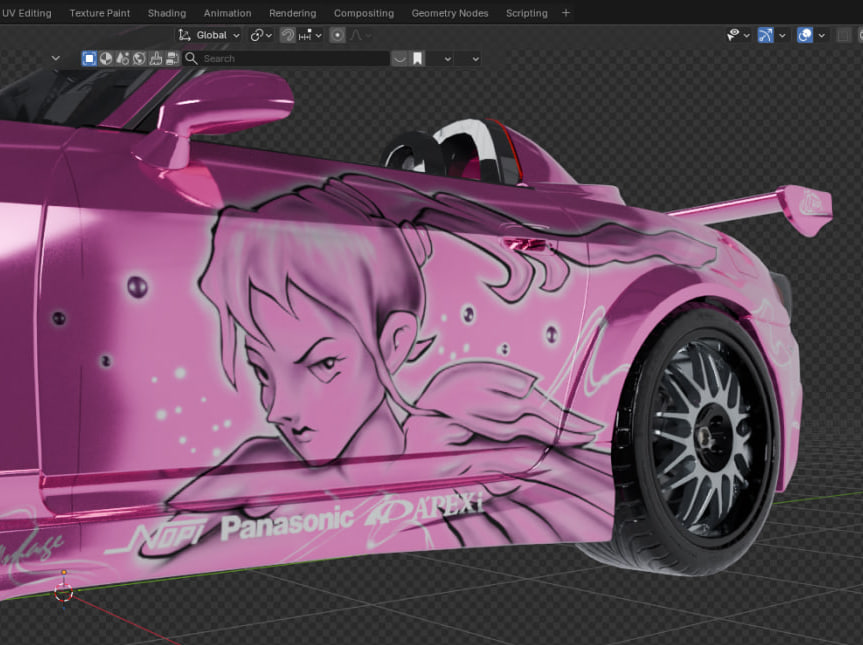Click the 3D cursor in the viewport

(64, 592)
